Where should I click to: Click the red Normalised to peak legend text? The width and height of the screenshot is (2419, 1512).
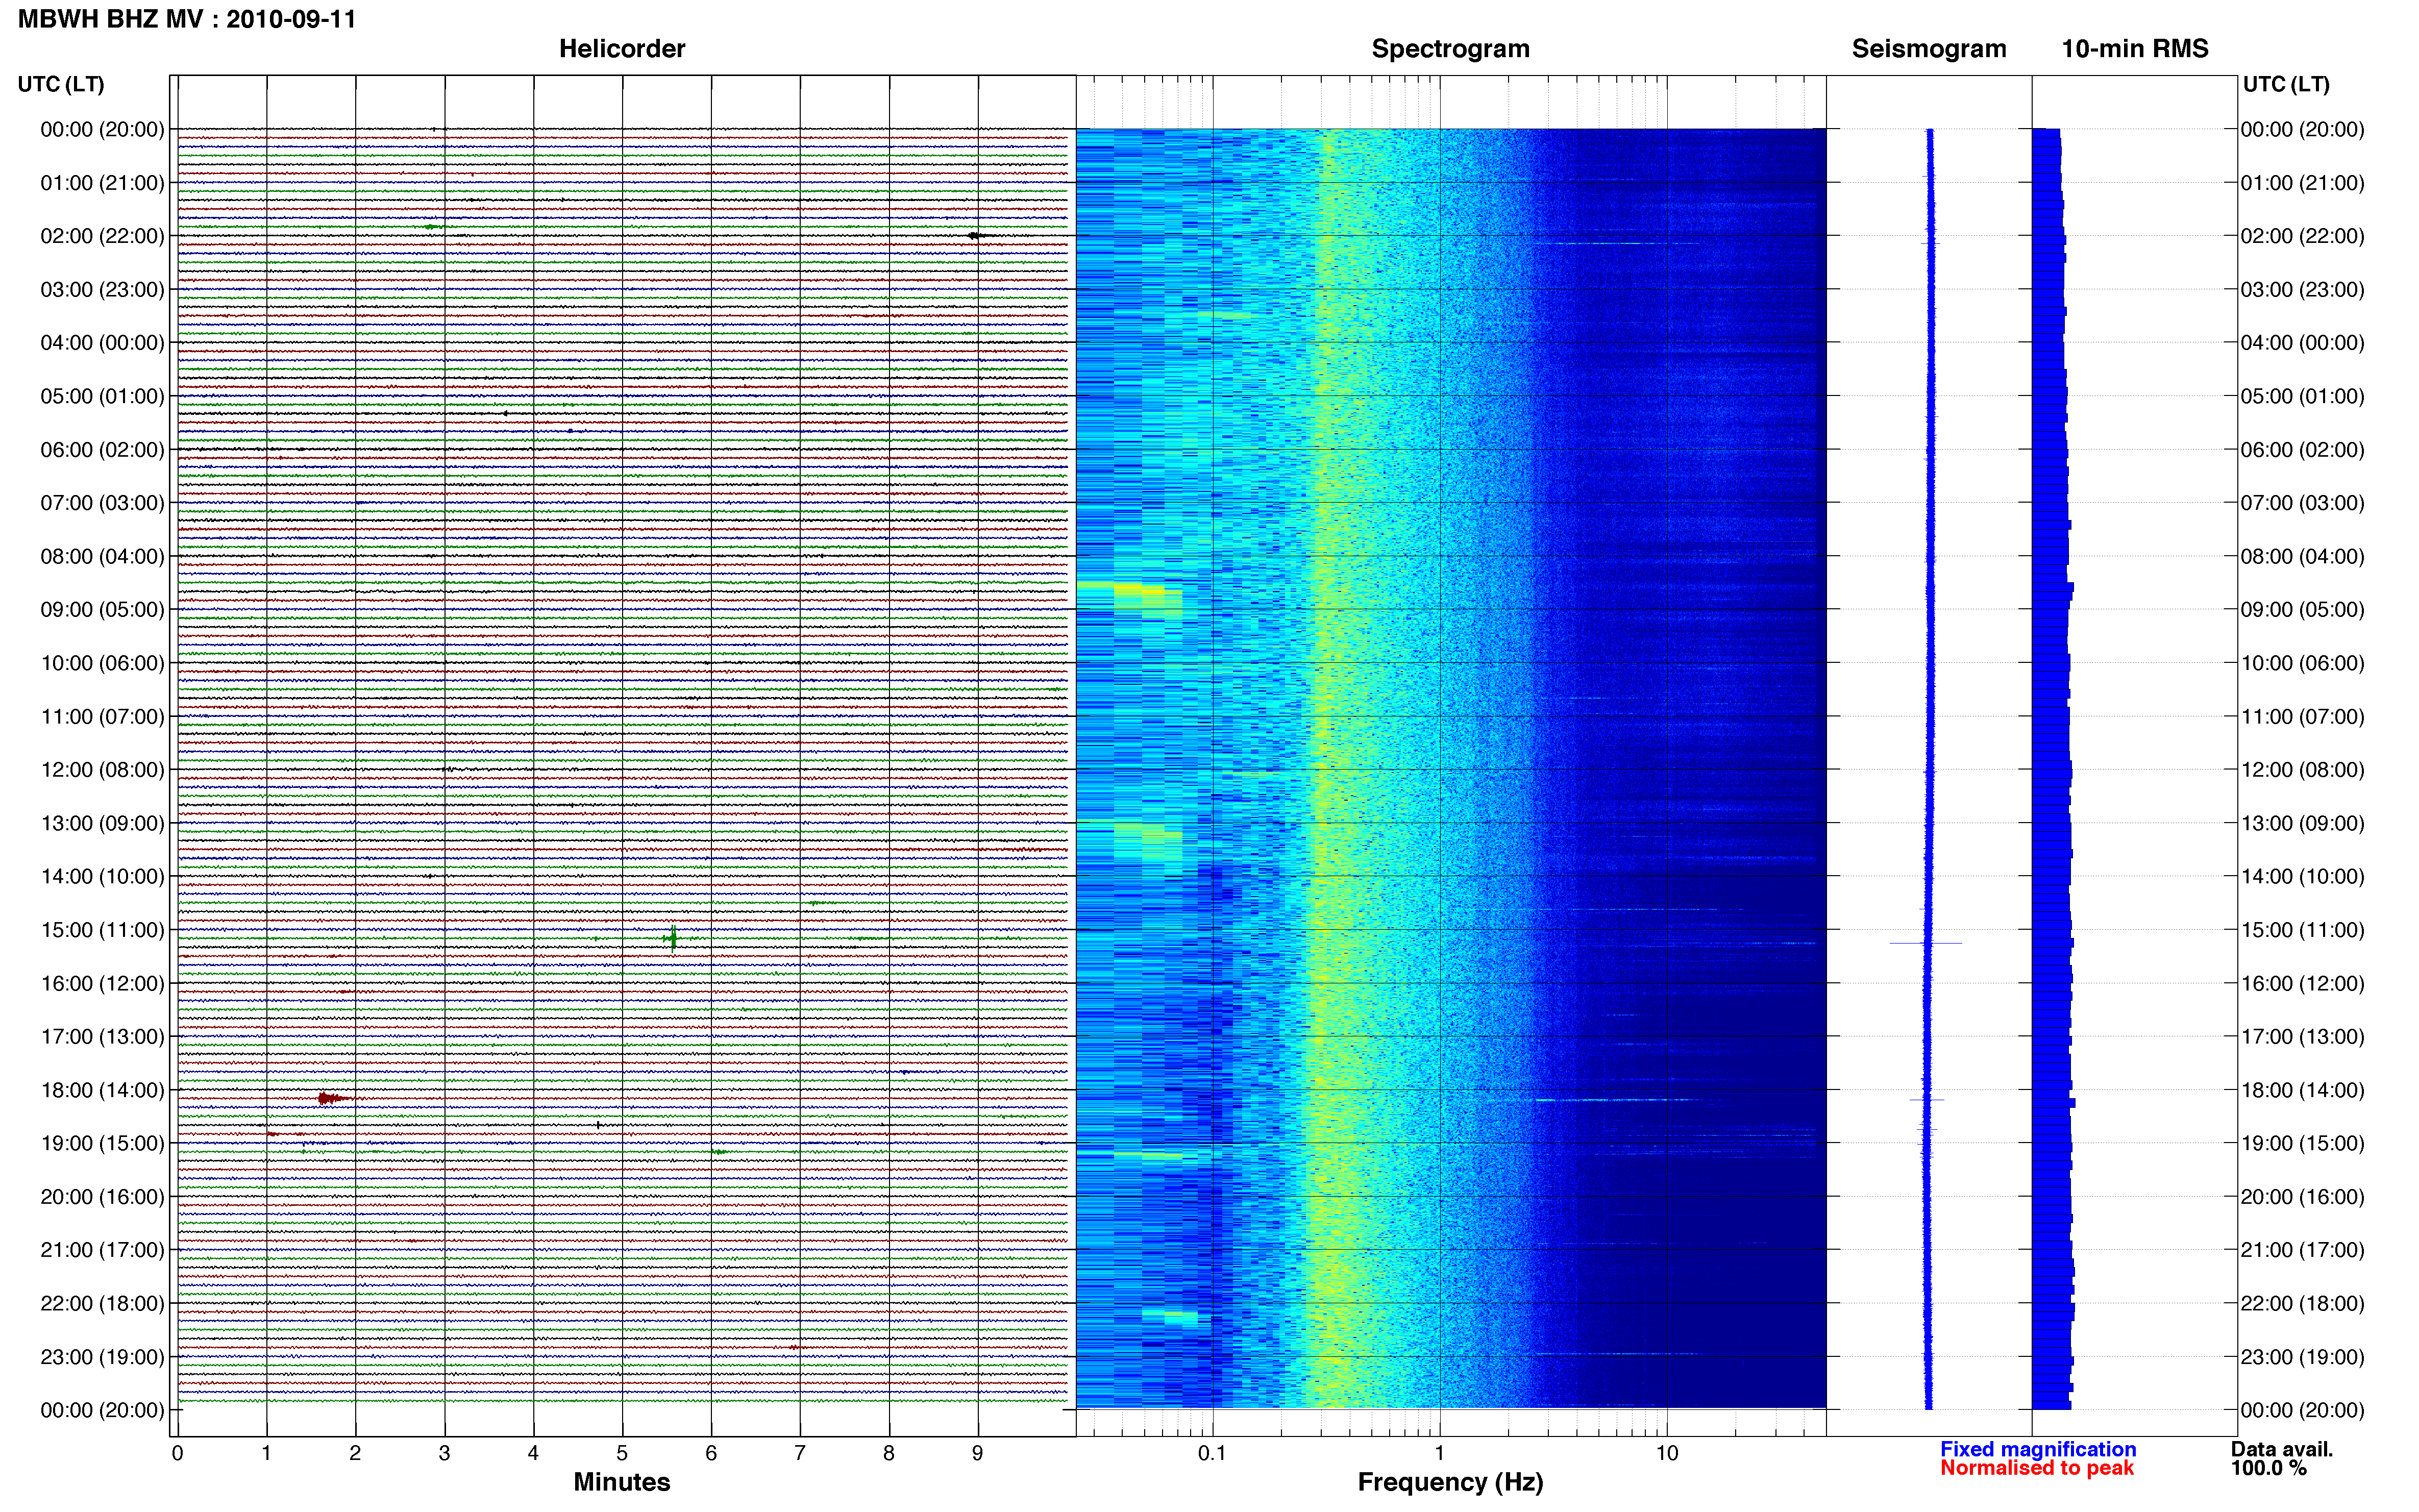pyautogui.click(x=2037, y=1468)
